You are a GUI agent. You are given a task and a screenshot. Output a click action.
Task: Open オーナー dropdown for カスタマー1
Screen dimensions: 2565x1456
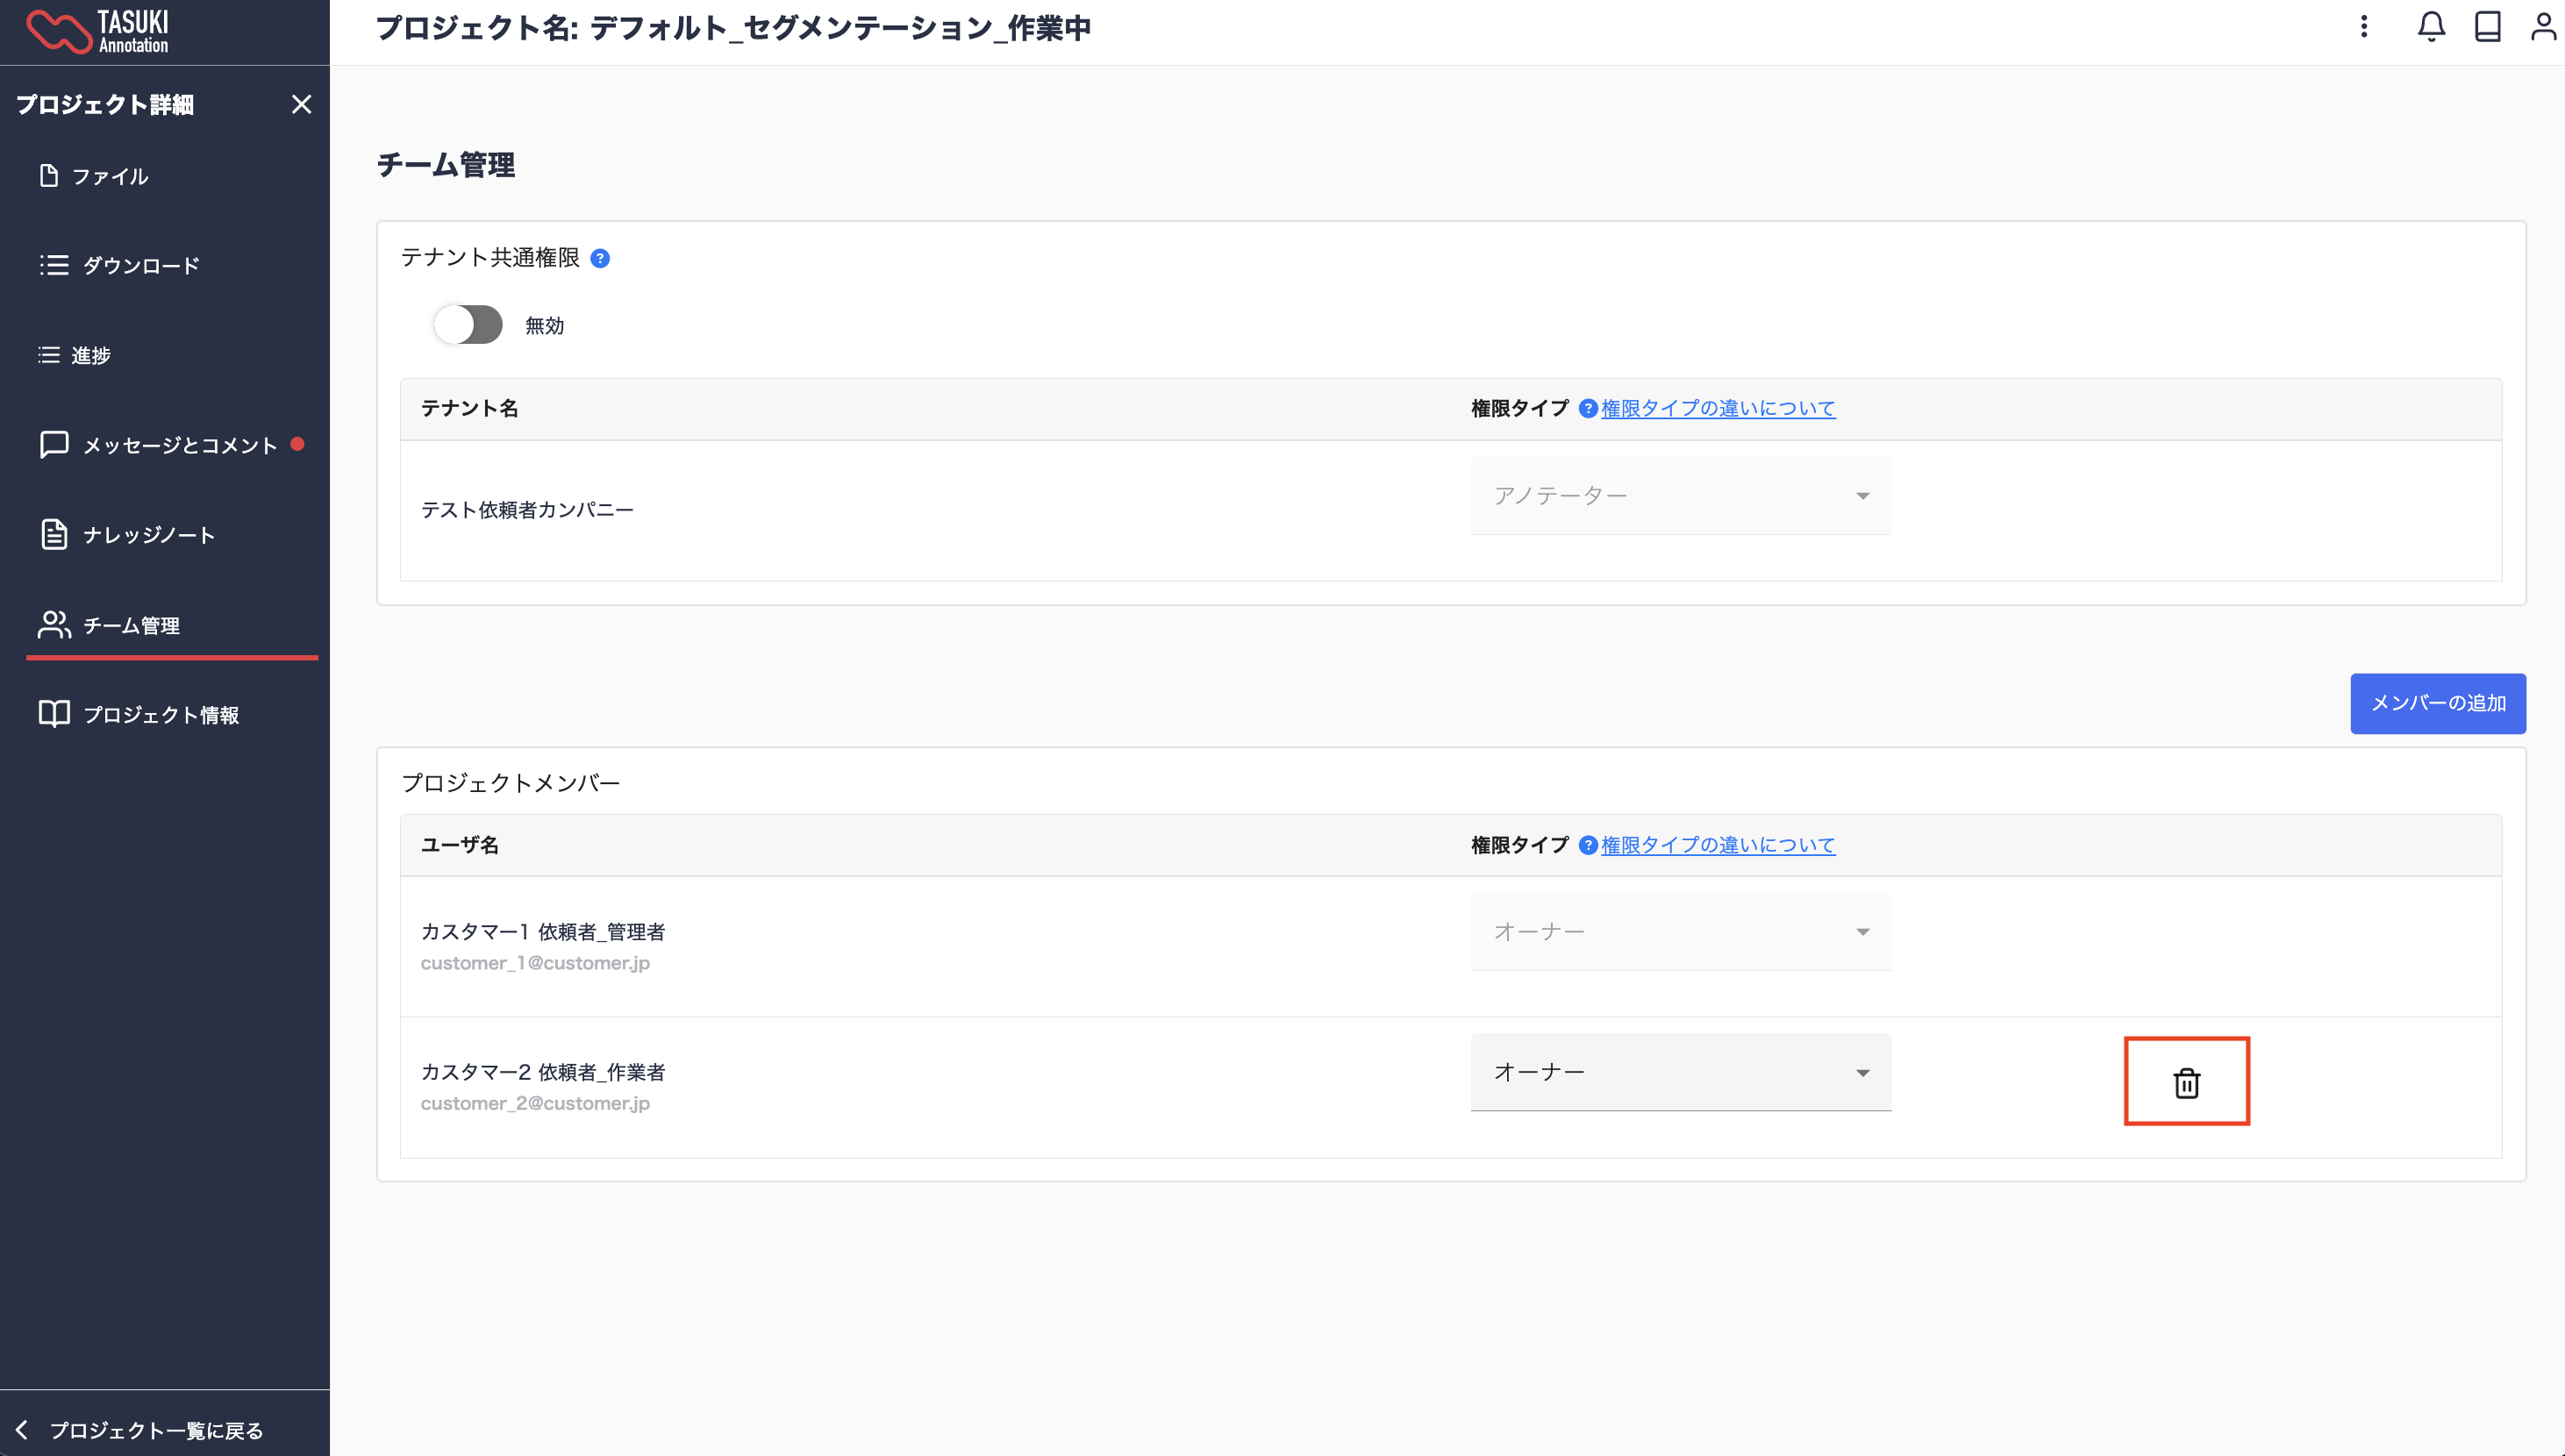(x=1681, y=931)
